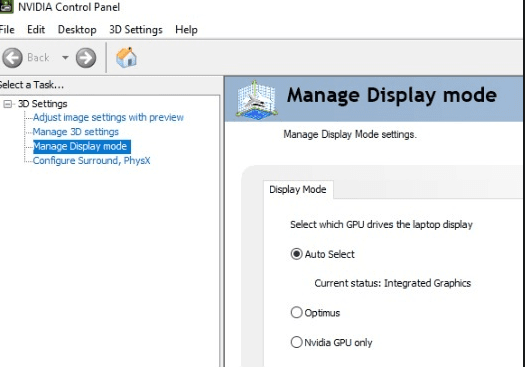Open the Help menu
The height and width of the screenshot is (367, 525).
186,29
